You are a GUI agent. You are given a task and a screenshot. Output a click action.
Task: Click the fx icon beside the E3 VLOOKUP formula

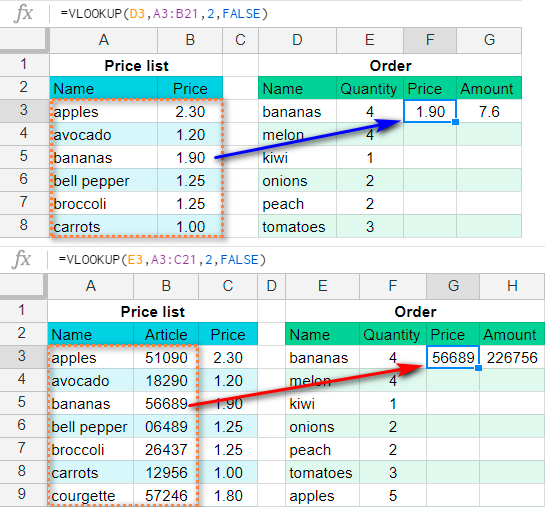click(x=22, y=260)
